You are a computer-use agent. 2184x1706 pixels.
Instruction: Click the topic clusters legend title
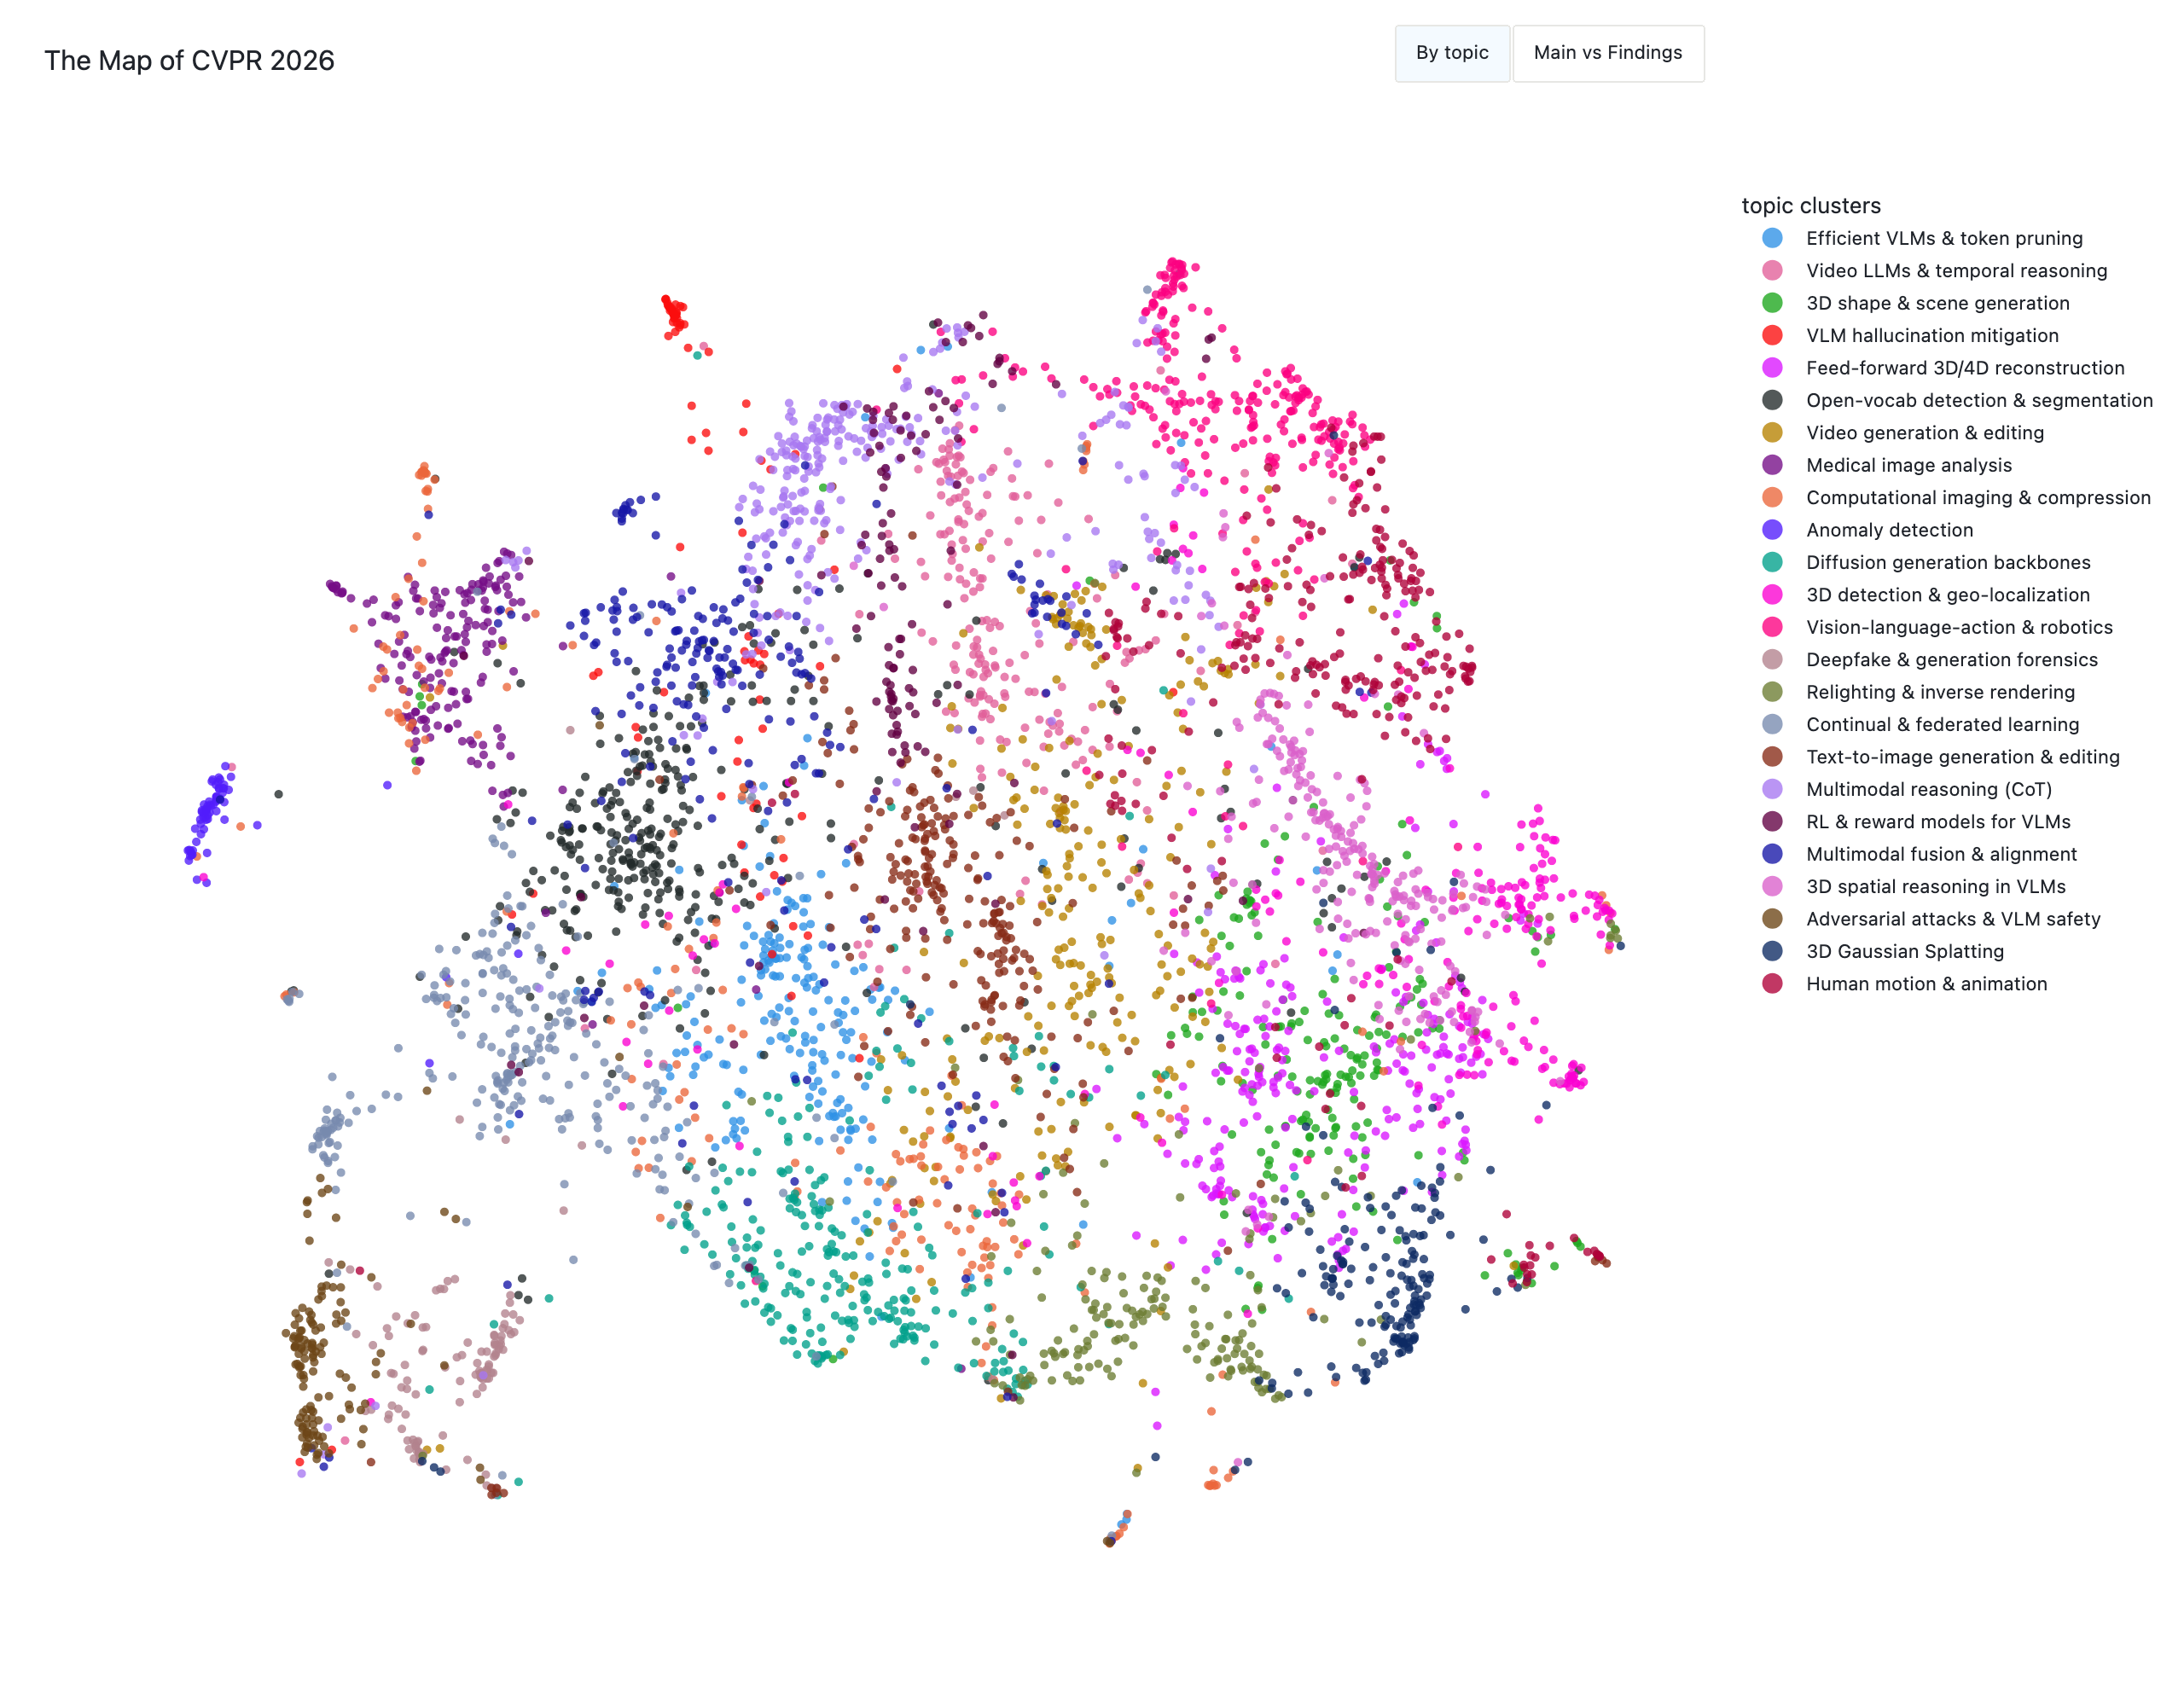click(1811, 206)
